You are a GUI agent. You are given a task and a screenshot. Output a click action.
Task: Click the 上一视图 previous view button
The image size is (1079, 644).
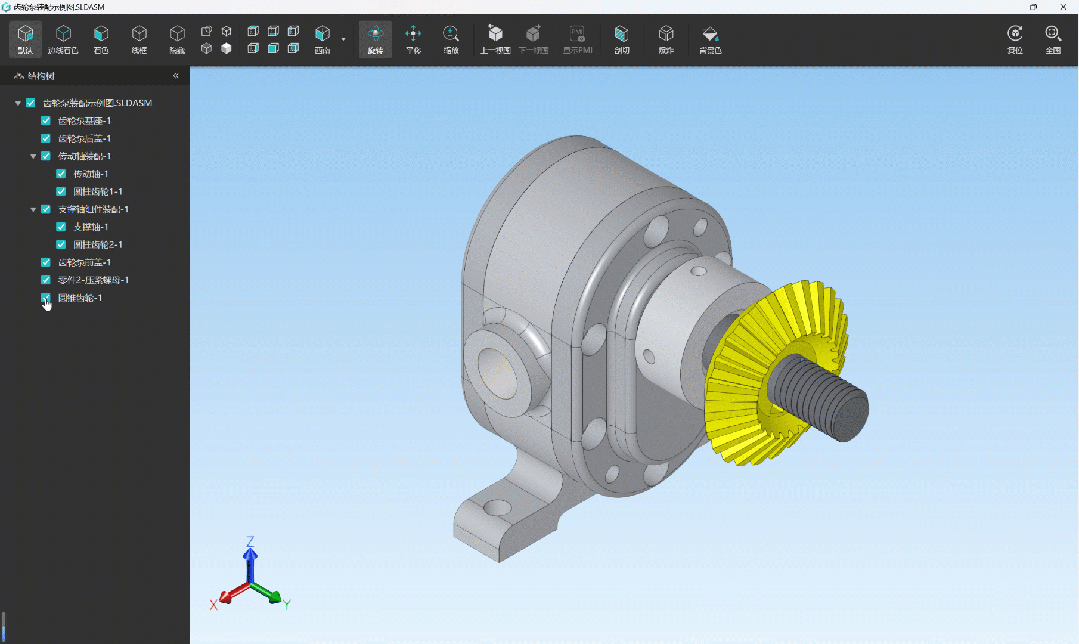point(495,38)
